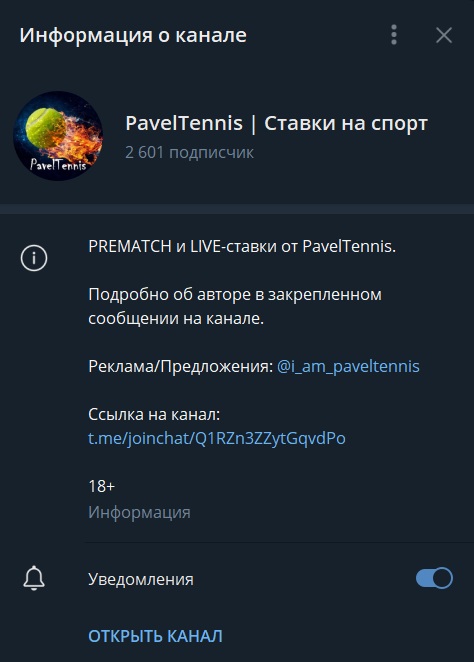The image size is (474, 662).
Task: Toggle the Уведомления switch off
Action: point(434,578)
